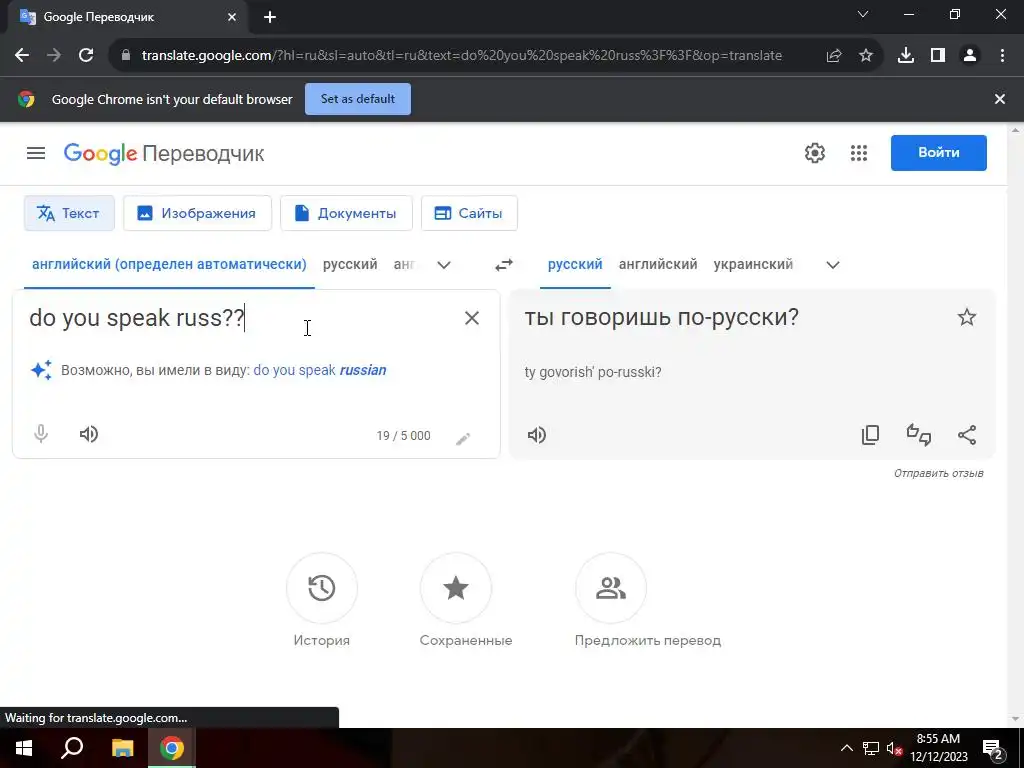The image size is (1024, 768).
Task: Choose русский as source language
Action: click(350, 264)
